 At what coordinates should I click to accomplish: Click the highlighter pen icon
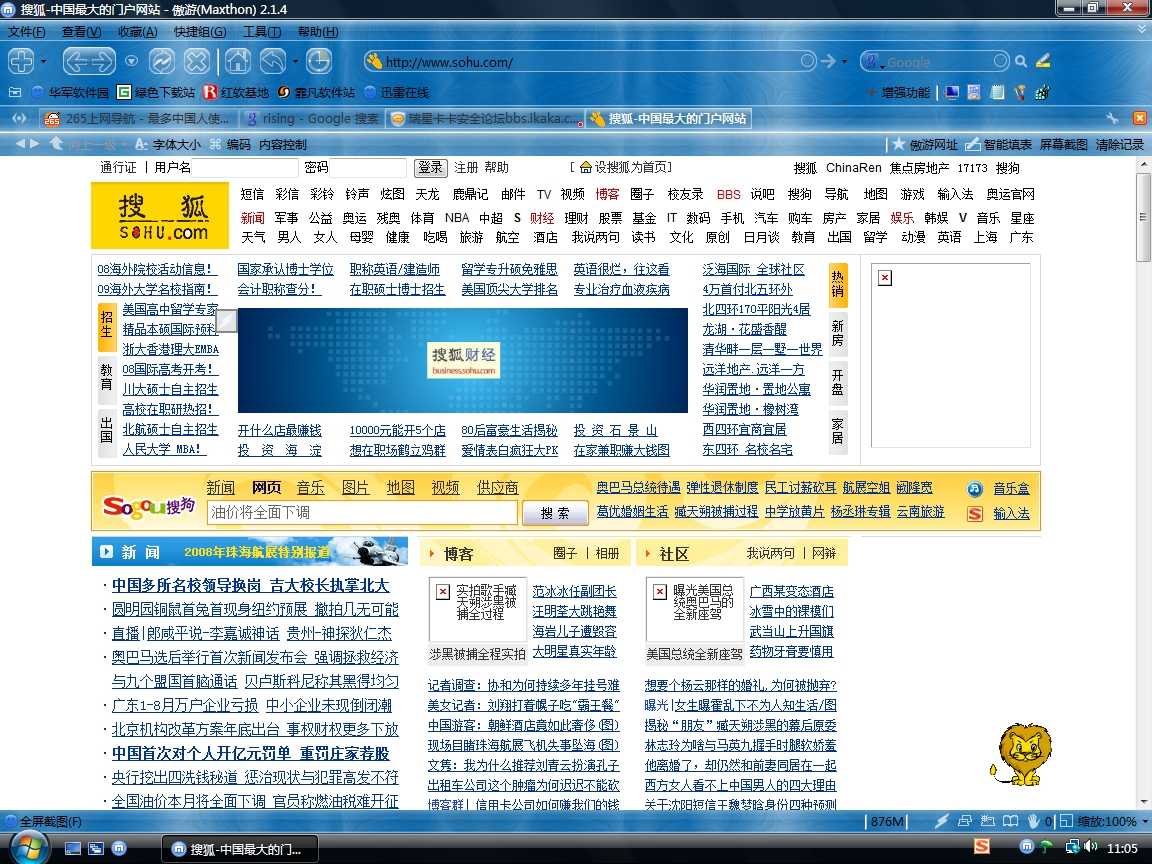(1043, 61)
